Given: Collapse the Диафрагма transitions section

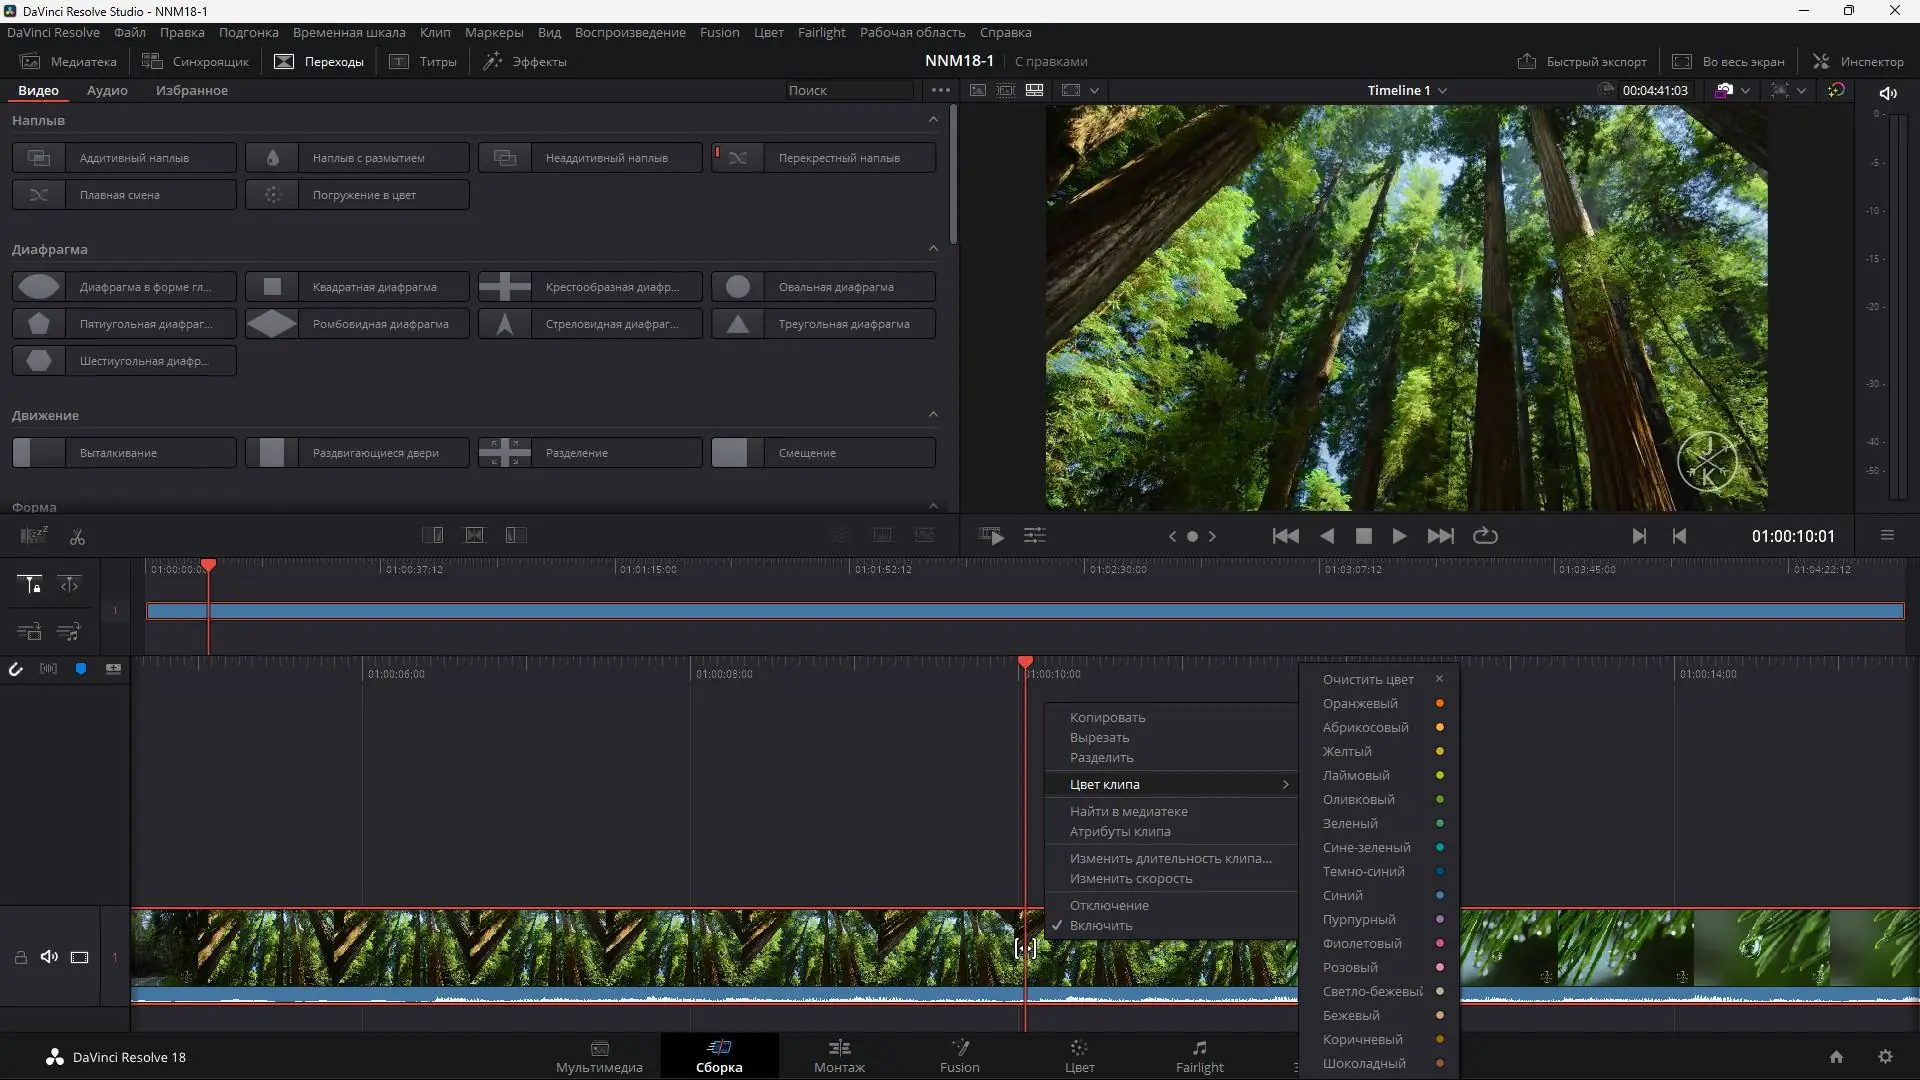Looking at the screenshot, I should [x=933, y=248].
